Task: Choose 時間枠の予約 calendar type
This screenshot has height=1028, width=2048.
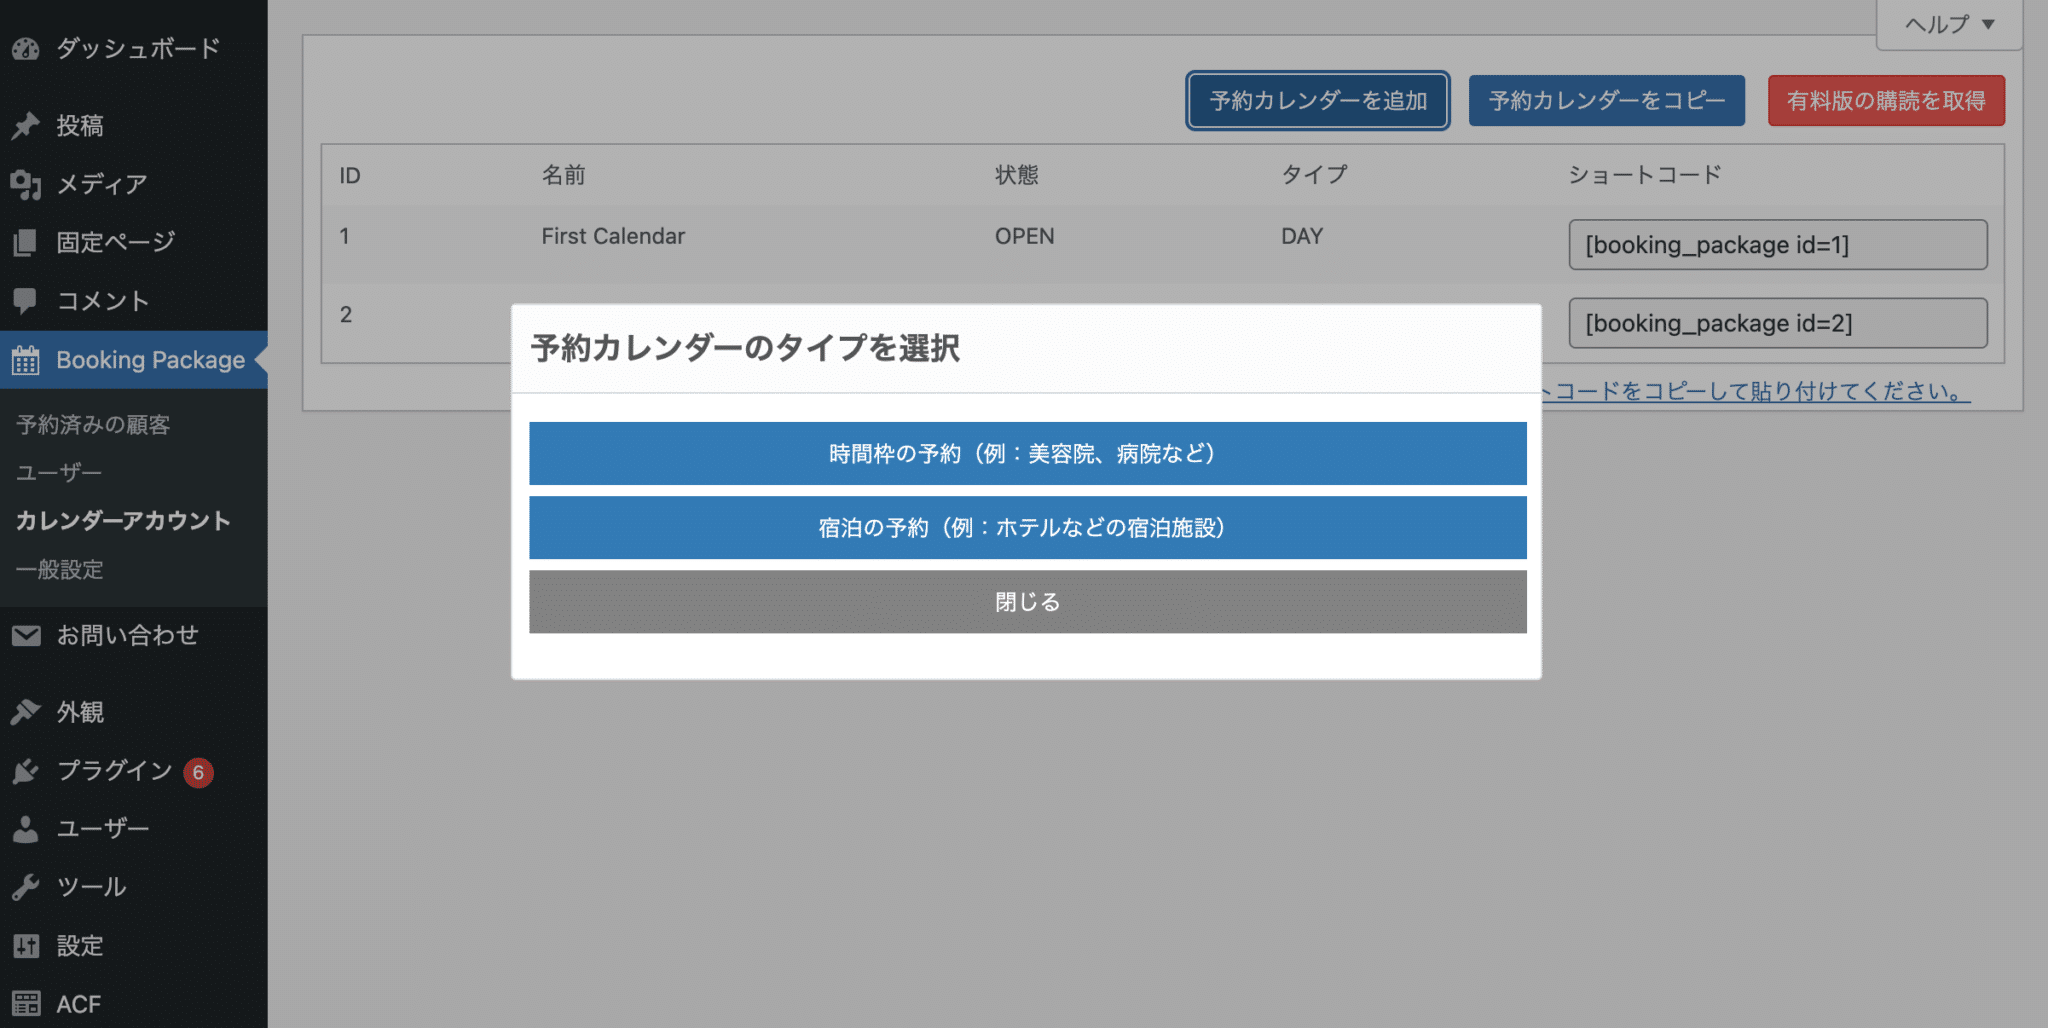Action: (1027, 454)
